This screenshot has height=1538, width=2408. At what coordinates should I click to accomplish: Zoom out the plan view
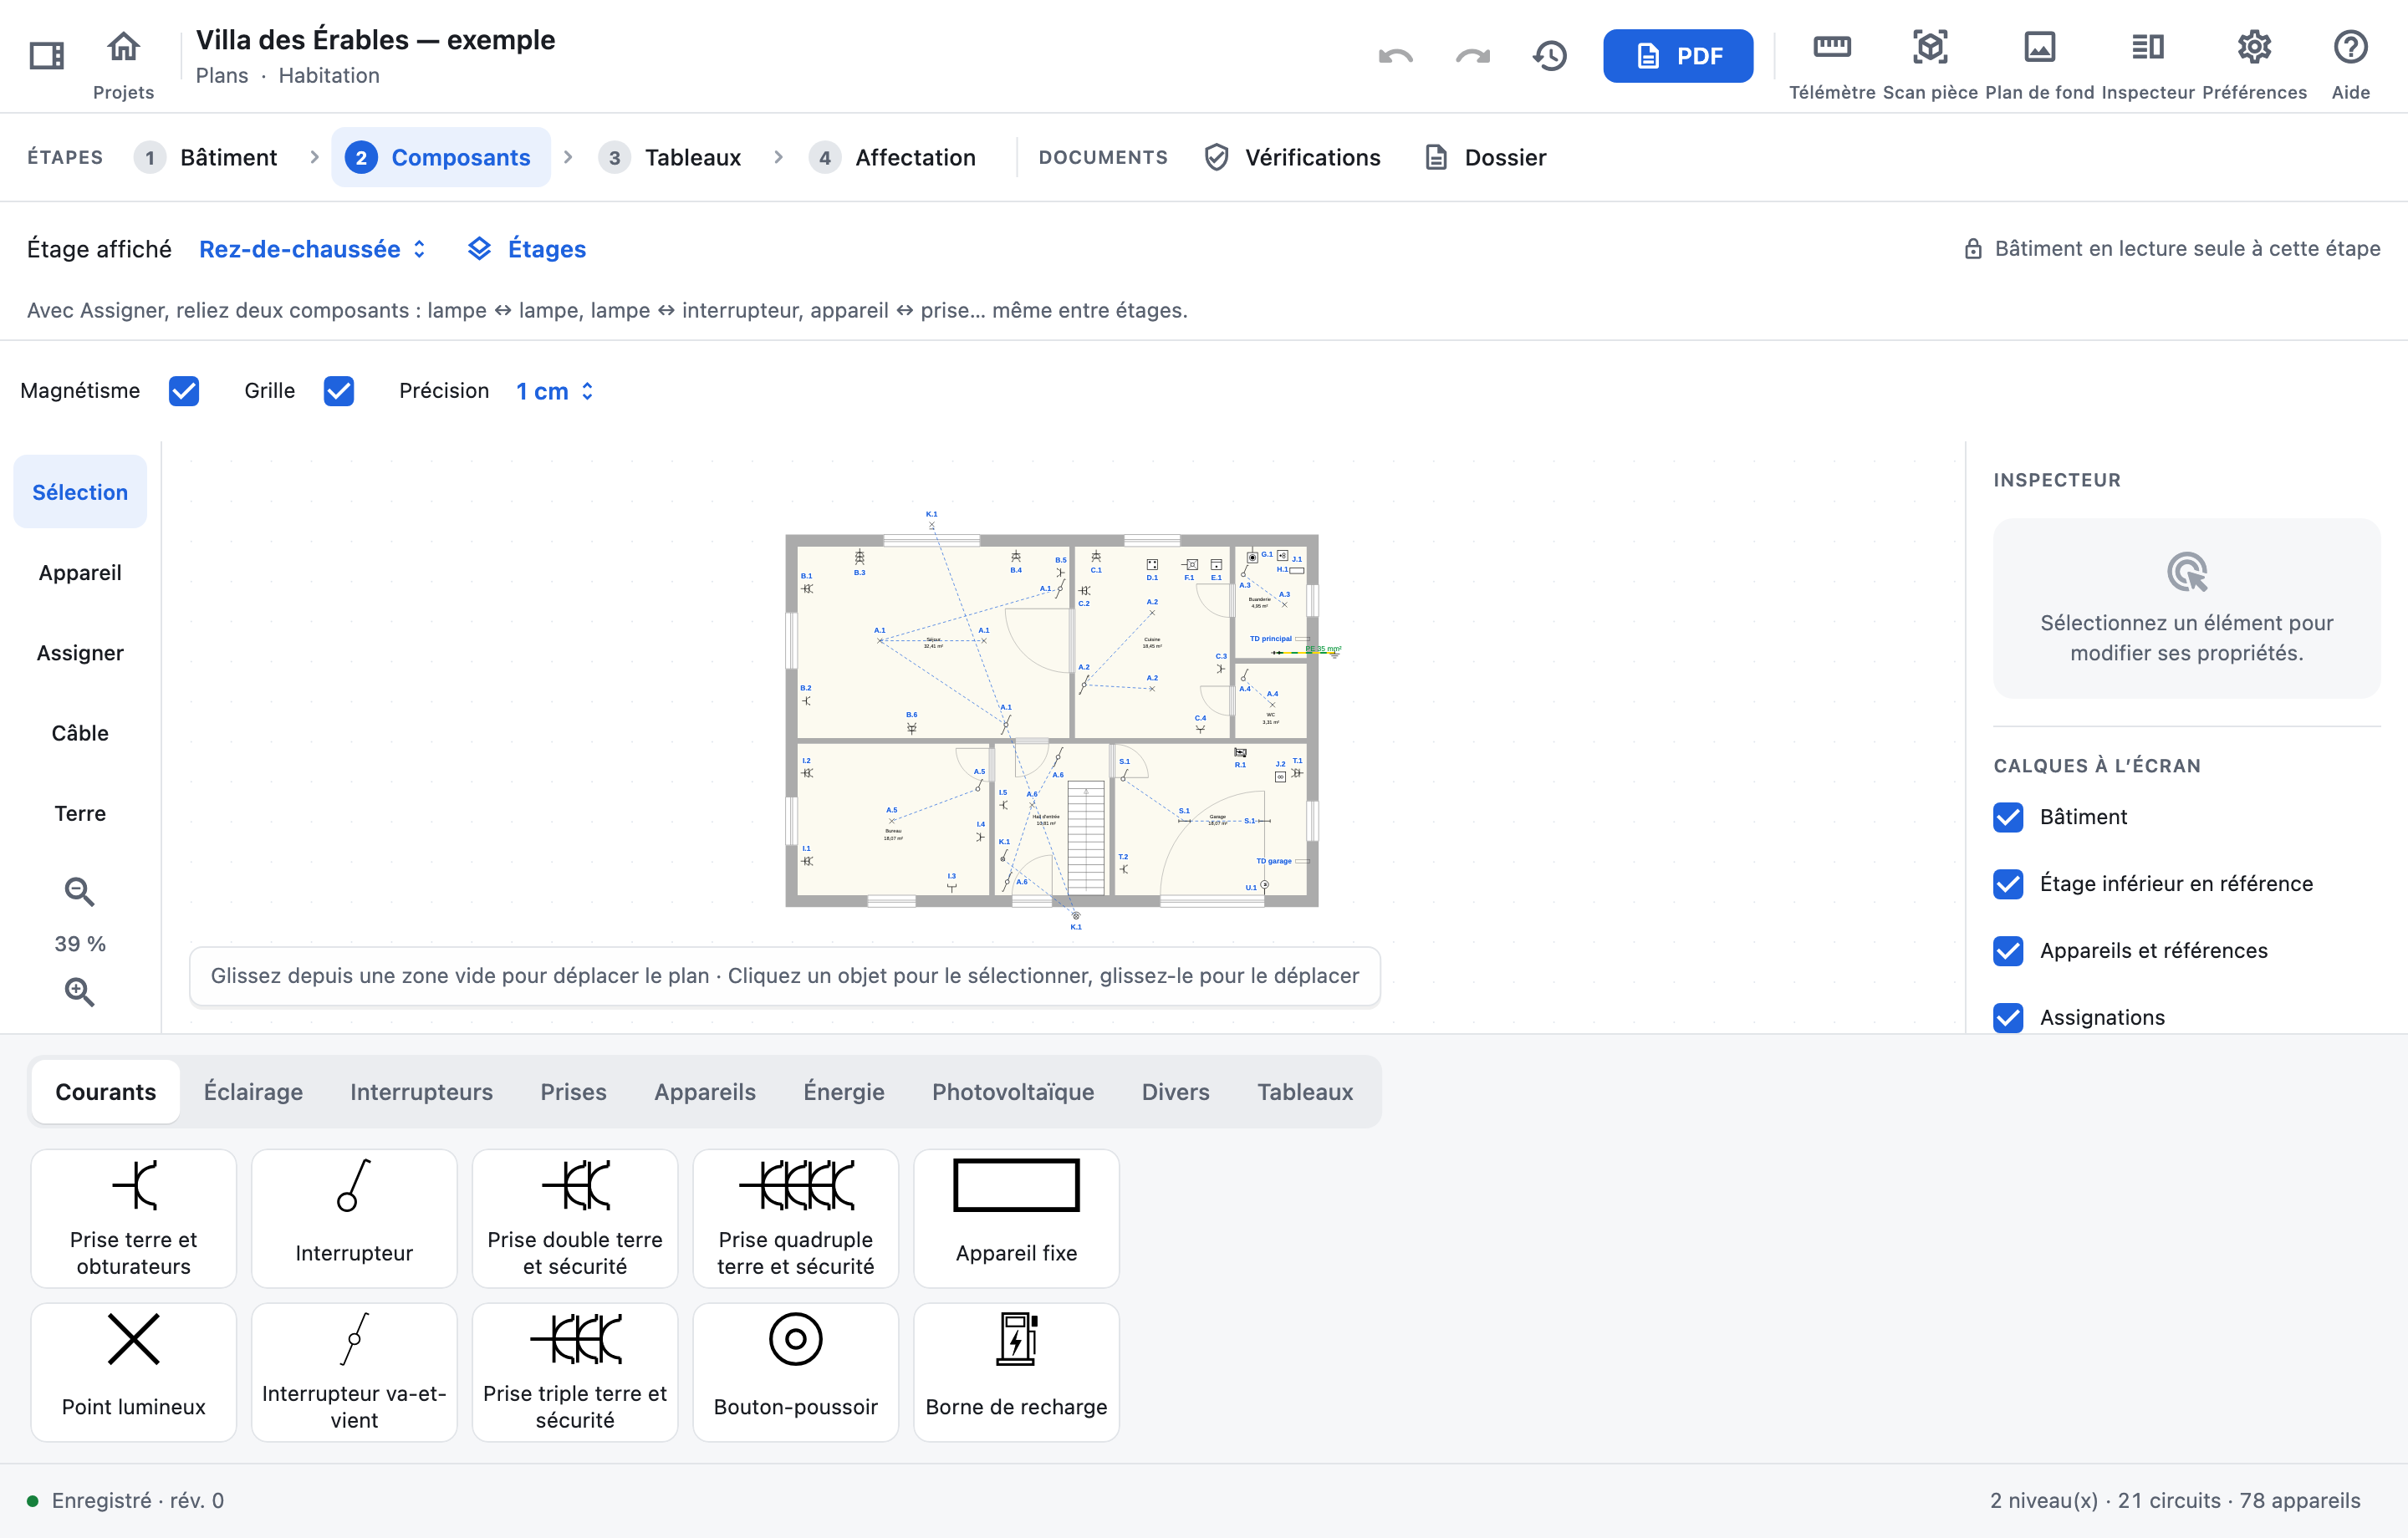[x=80, y=891]
